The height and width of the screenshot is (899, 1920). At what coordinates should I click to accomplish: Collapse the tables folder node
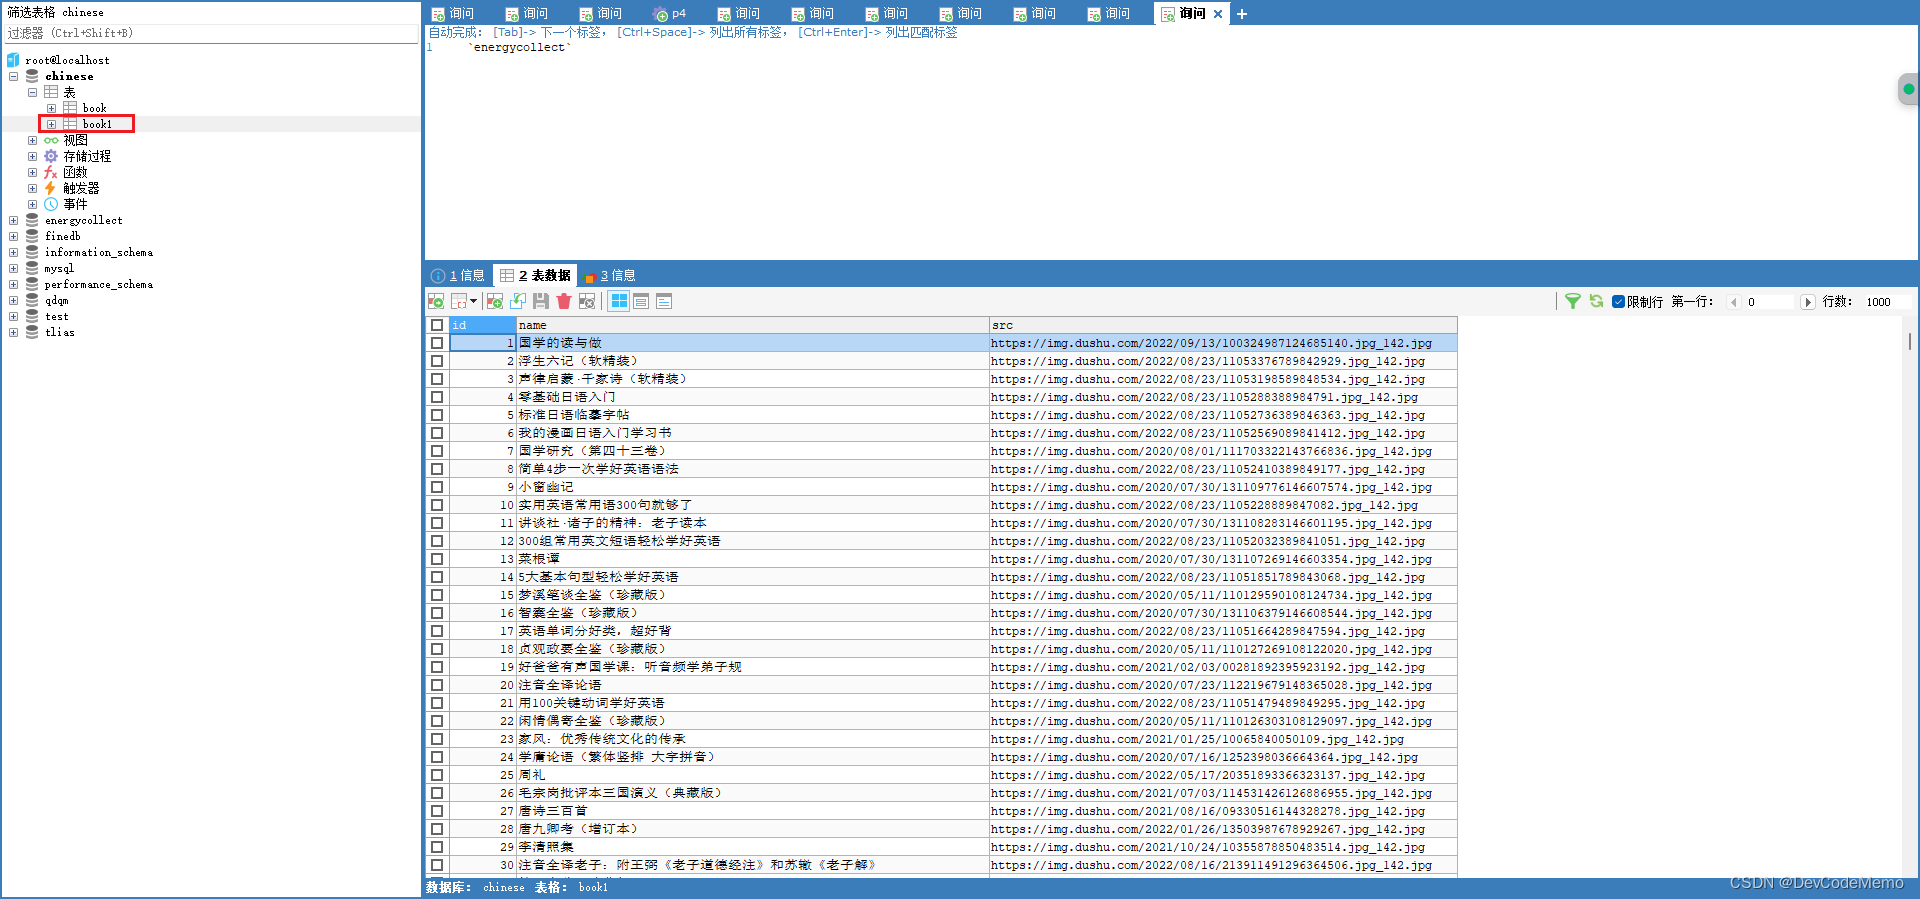click(x=32, y=92)
